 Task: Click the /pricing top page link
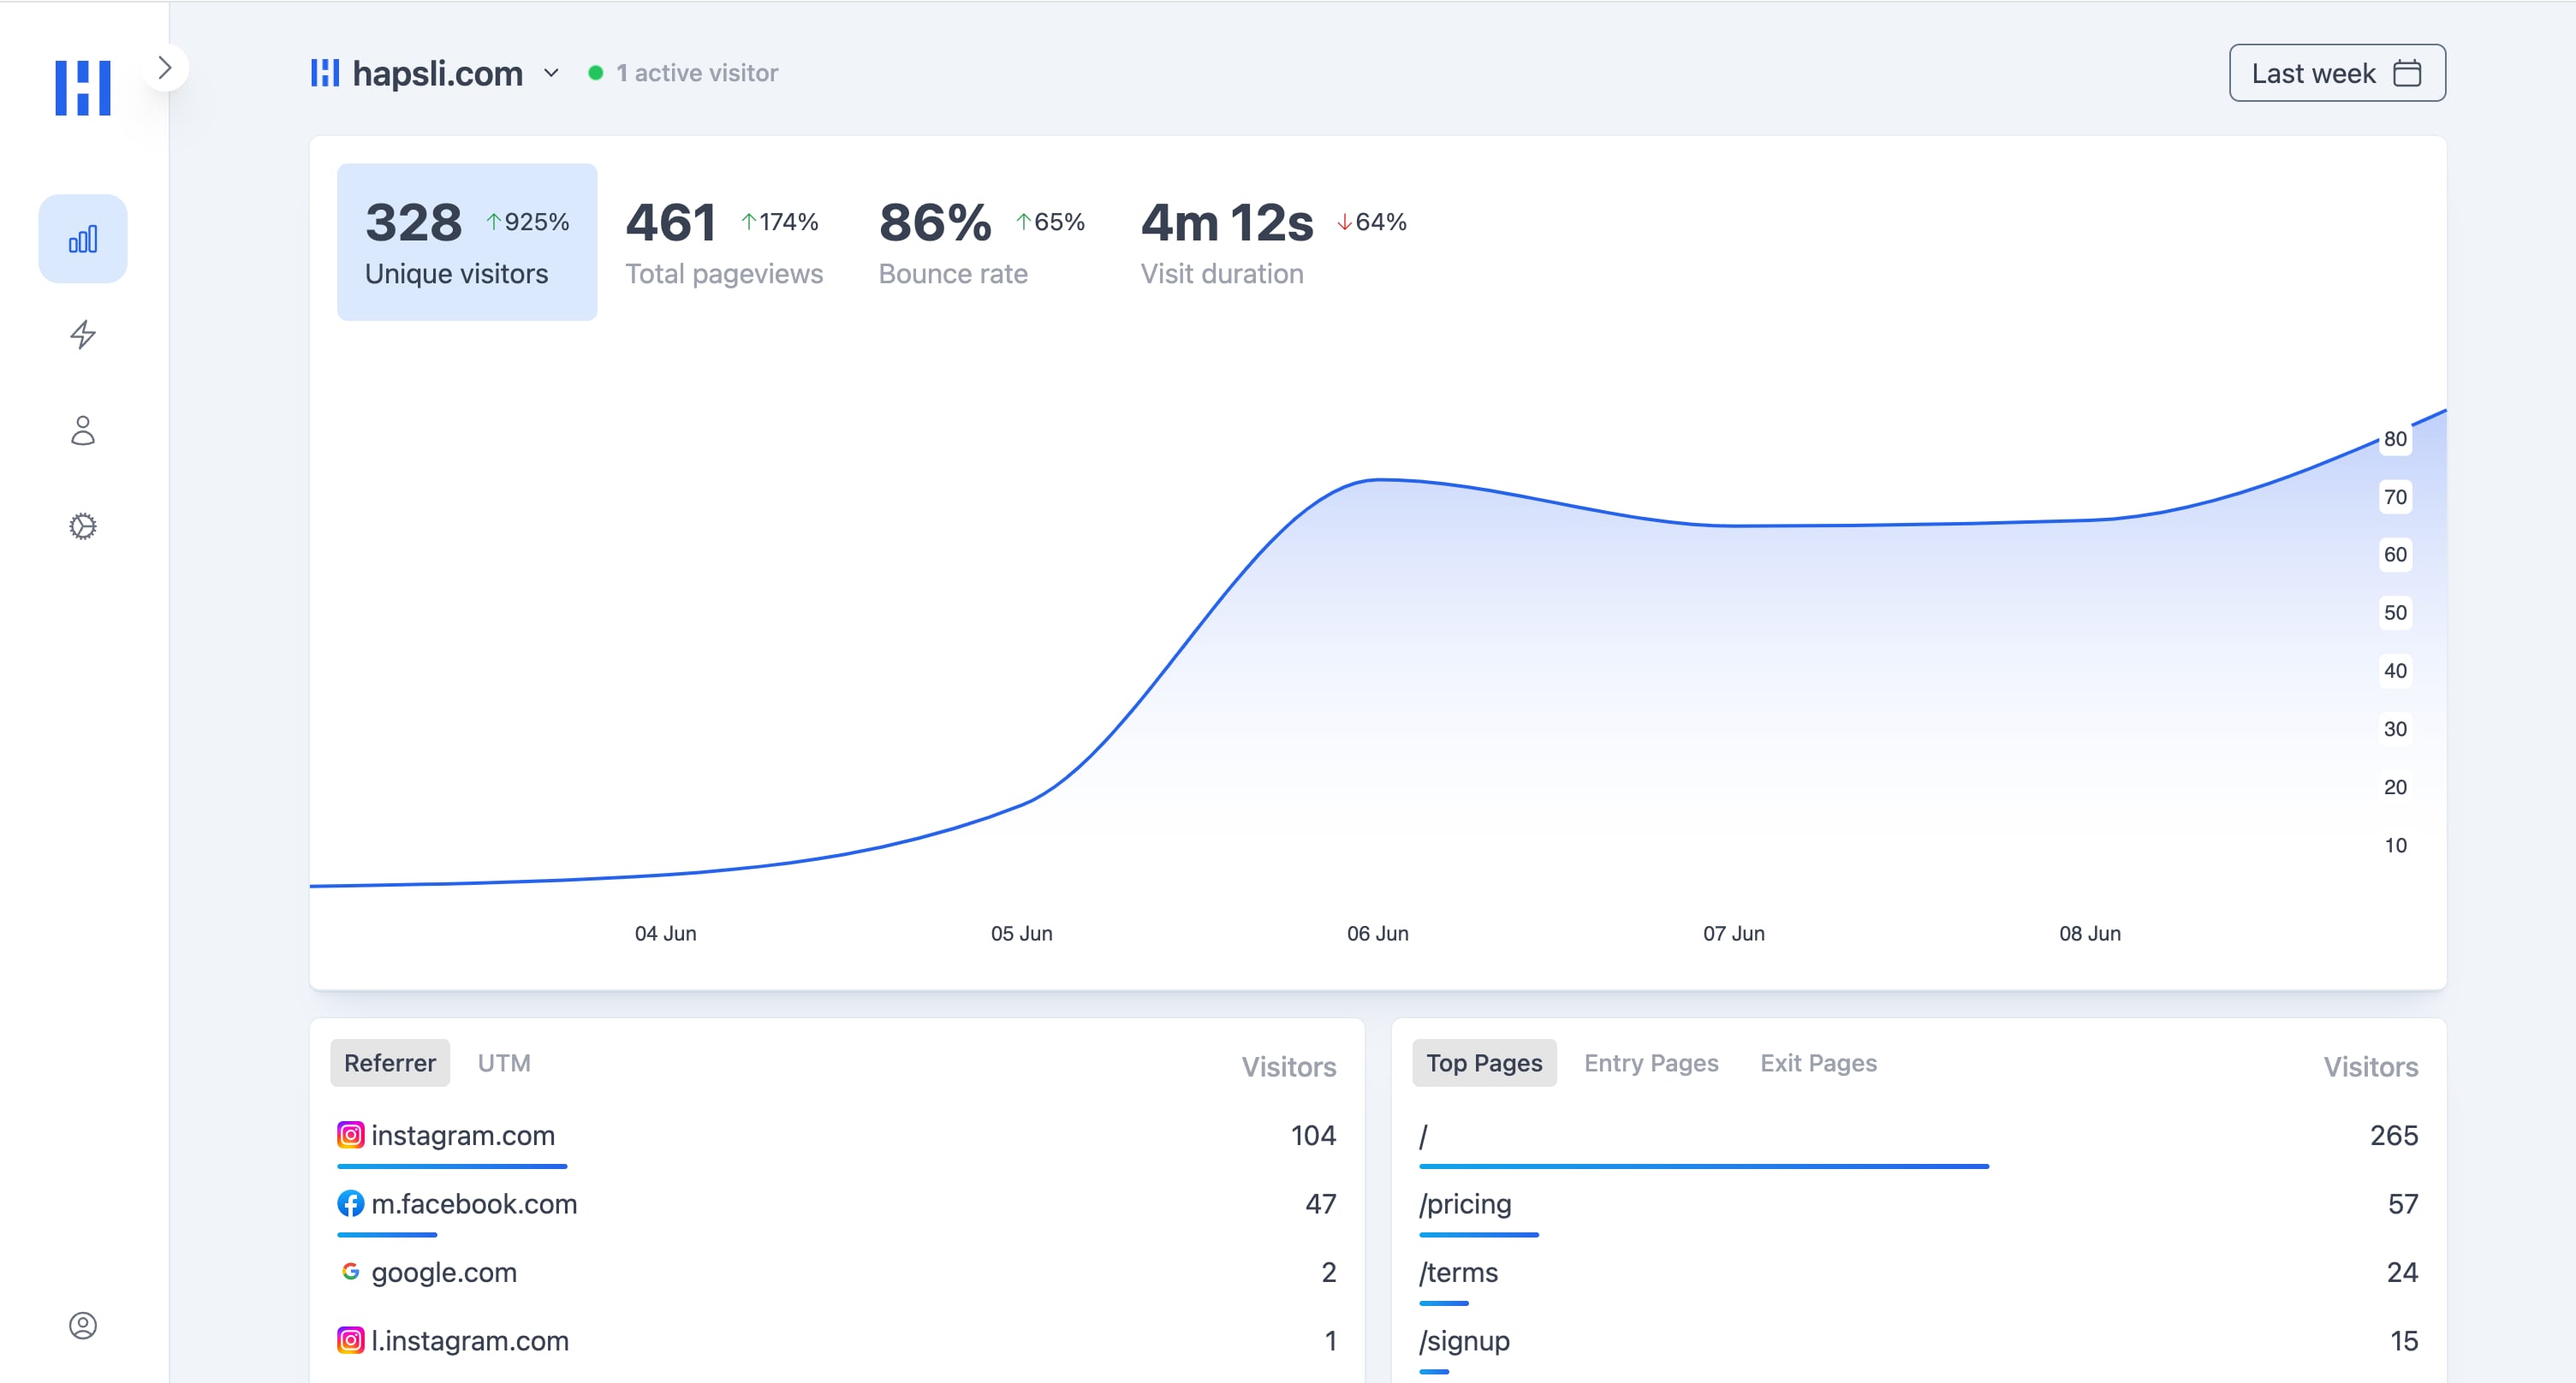(1463, 1204)
